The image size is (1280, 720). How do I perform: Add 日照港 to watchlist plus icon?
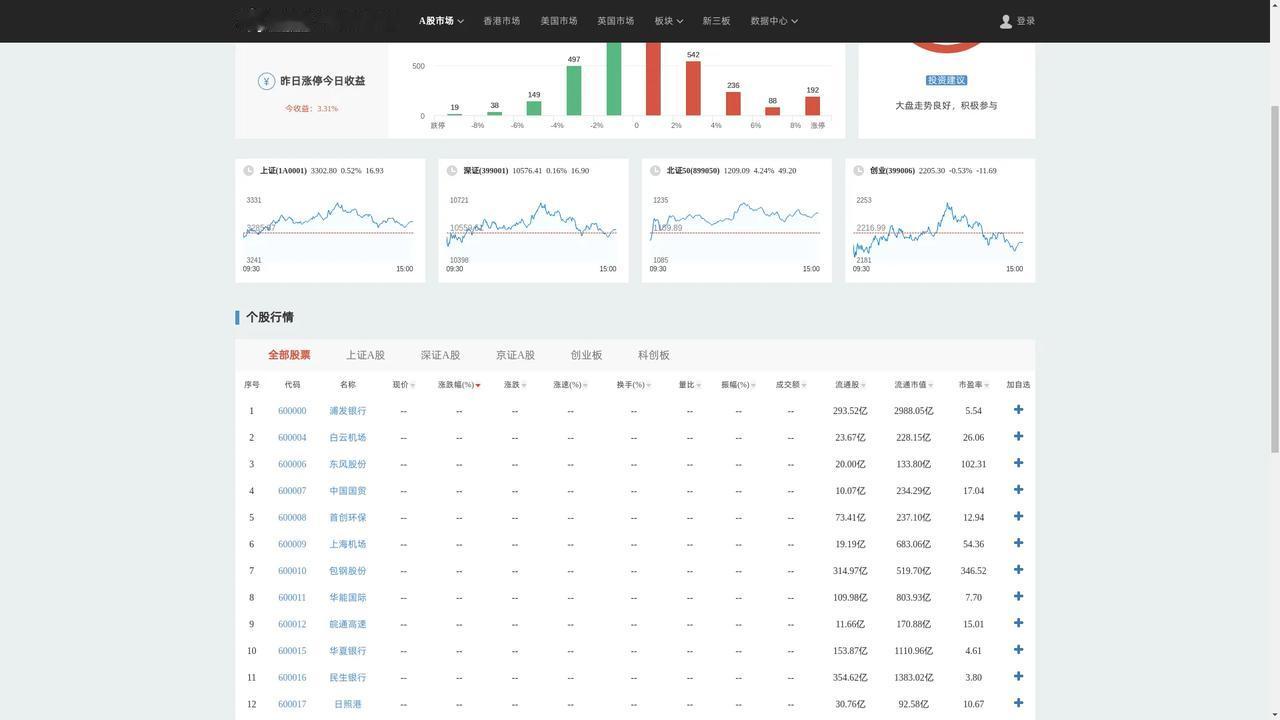tap(1018, 703)
